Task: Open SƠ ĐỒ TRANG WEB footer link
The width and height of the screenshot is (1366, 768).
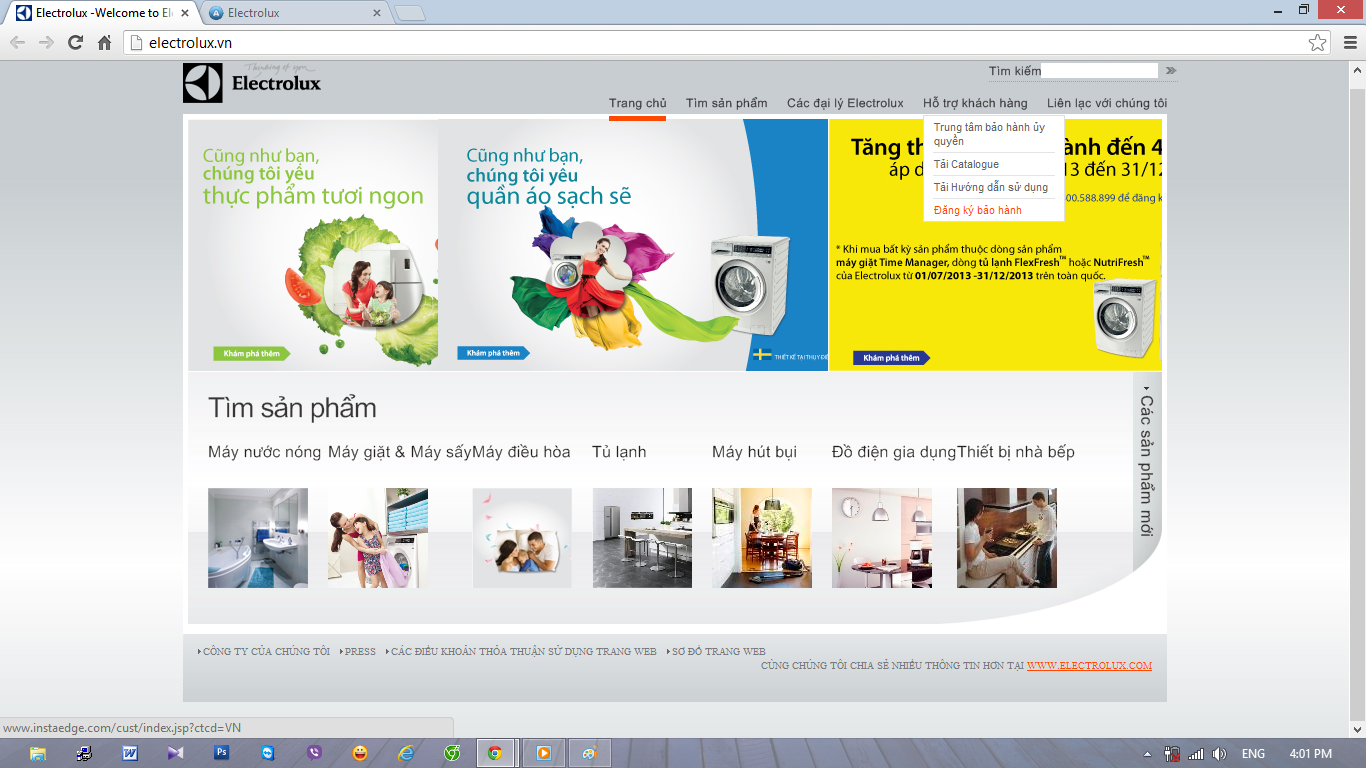Action: (x=718, y=651)
